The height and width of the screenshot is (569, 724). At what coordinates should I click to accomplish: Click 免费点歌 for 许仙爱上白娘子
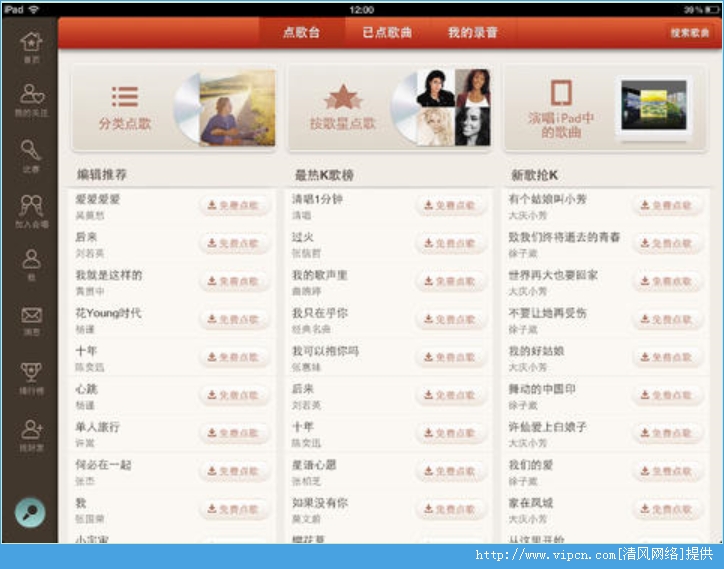668,433
